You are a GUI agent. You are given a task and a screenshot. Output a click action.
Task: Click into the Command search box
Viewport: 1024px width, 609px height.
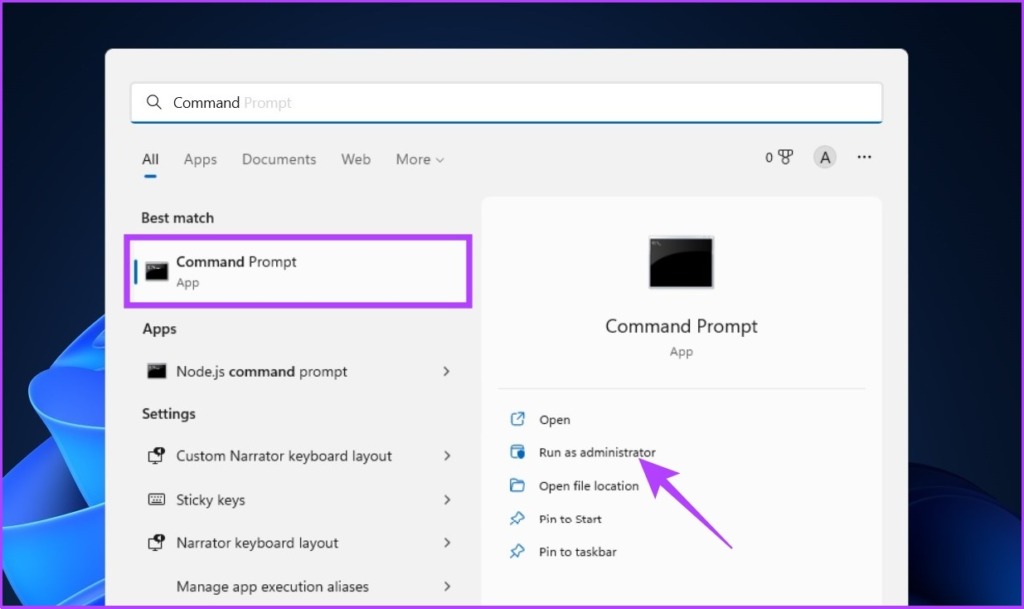[506, 102]
